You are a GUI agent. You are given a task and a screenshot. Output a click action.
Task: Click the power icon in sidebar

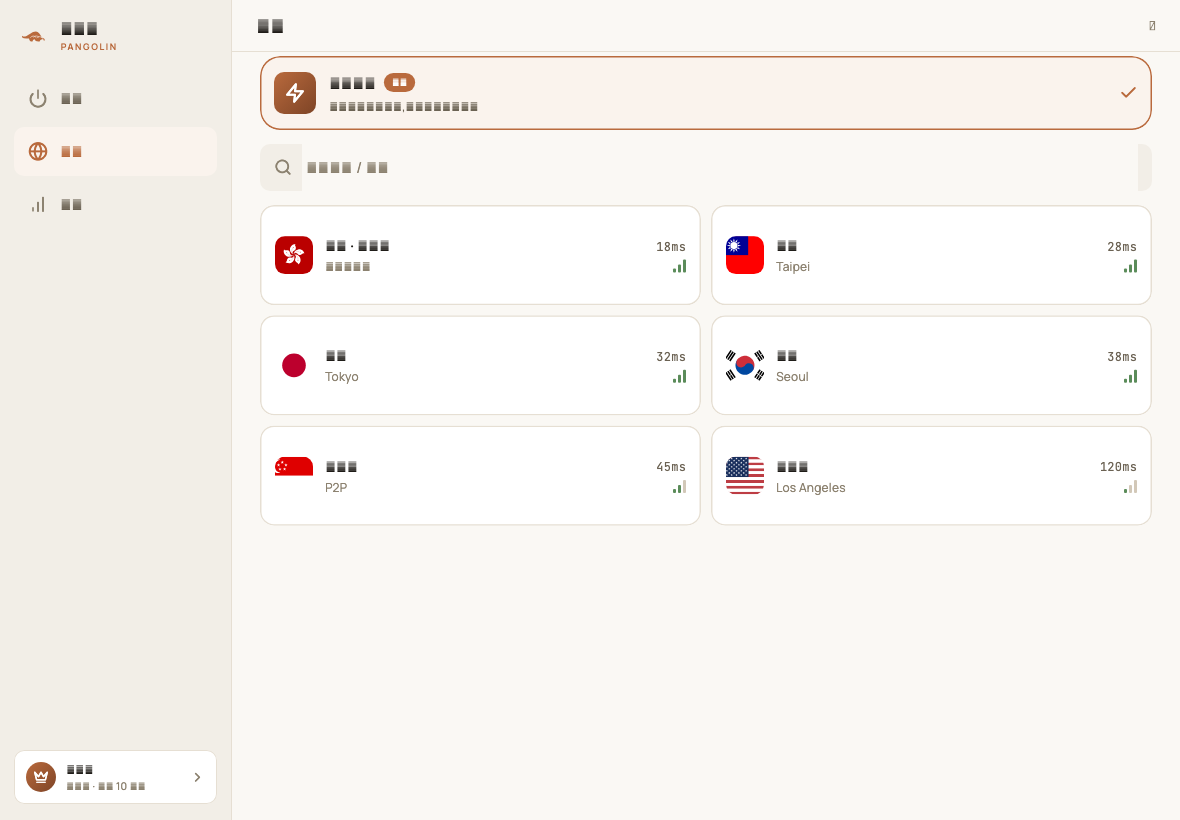[38, 99]
